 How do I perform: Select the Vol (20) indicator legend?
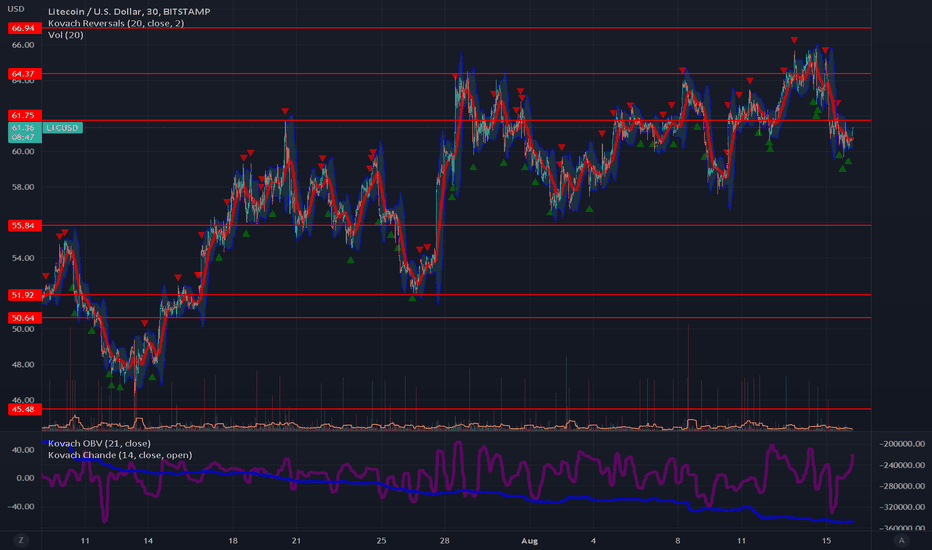pos(65,35)
